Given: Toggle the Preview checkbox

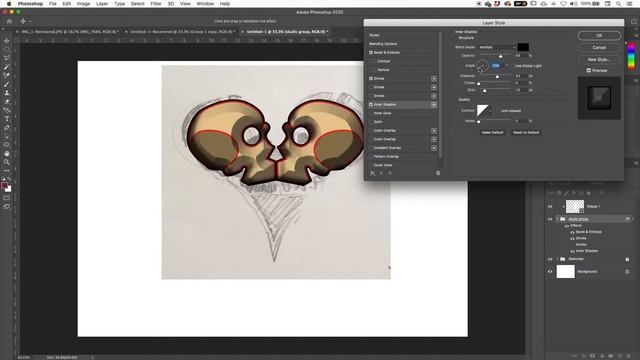Looking at the screenshot, I should (x=589, y=70).
